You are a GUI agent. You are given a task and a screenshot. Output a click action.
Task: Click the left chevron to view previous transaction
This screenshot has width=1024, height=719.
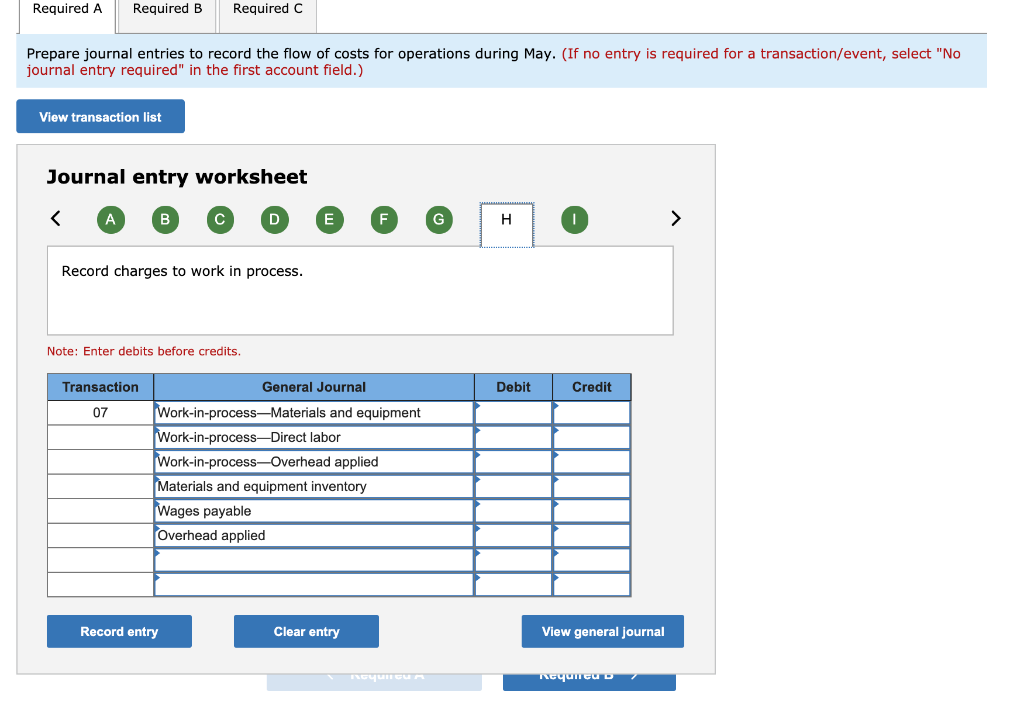point(55,218)
